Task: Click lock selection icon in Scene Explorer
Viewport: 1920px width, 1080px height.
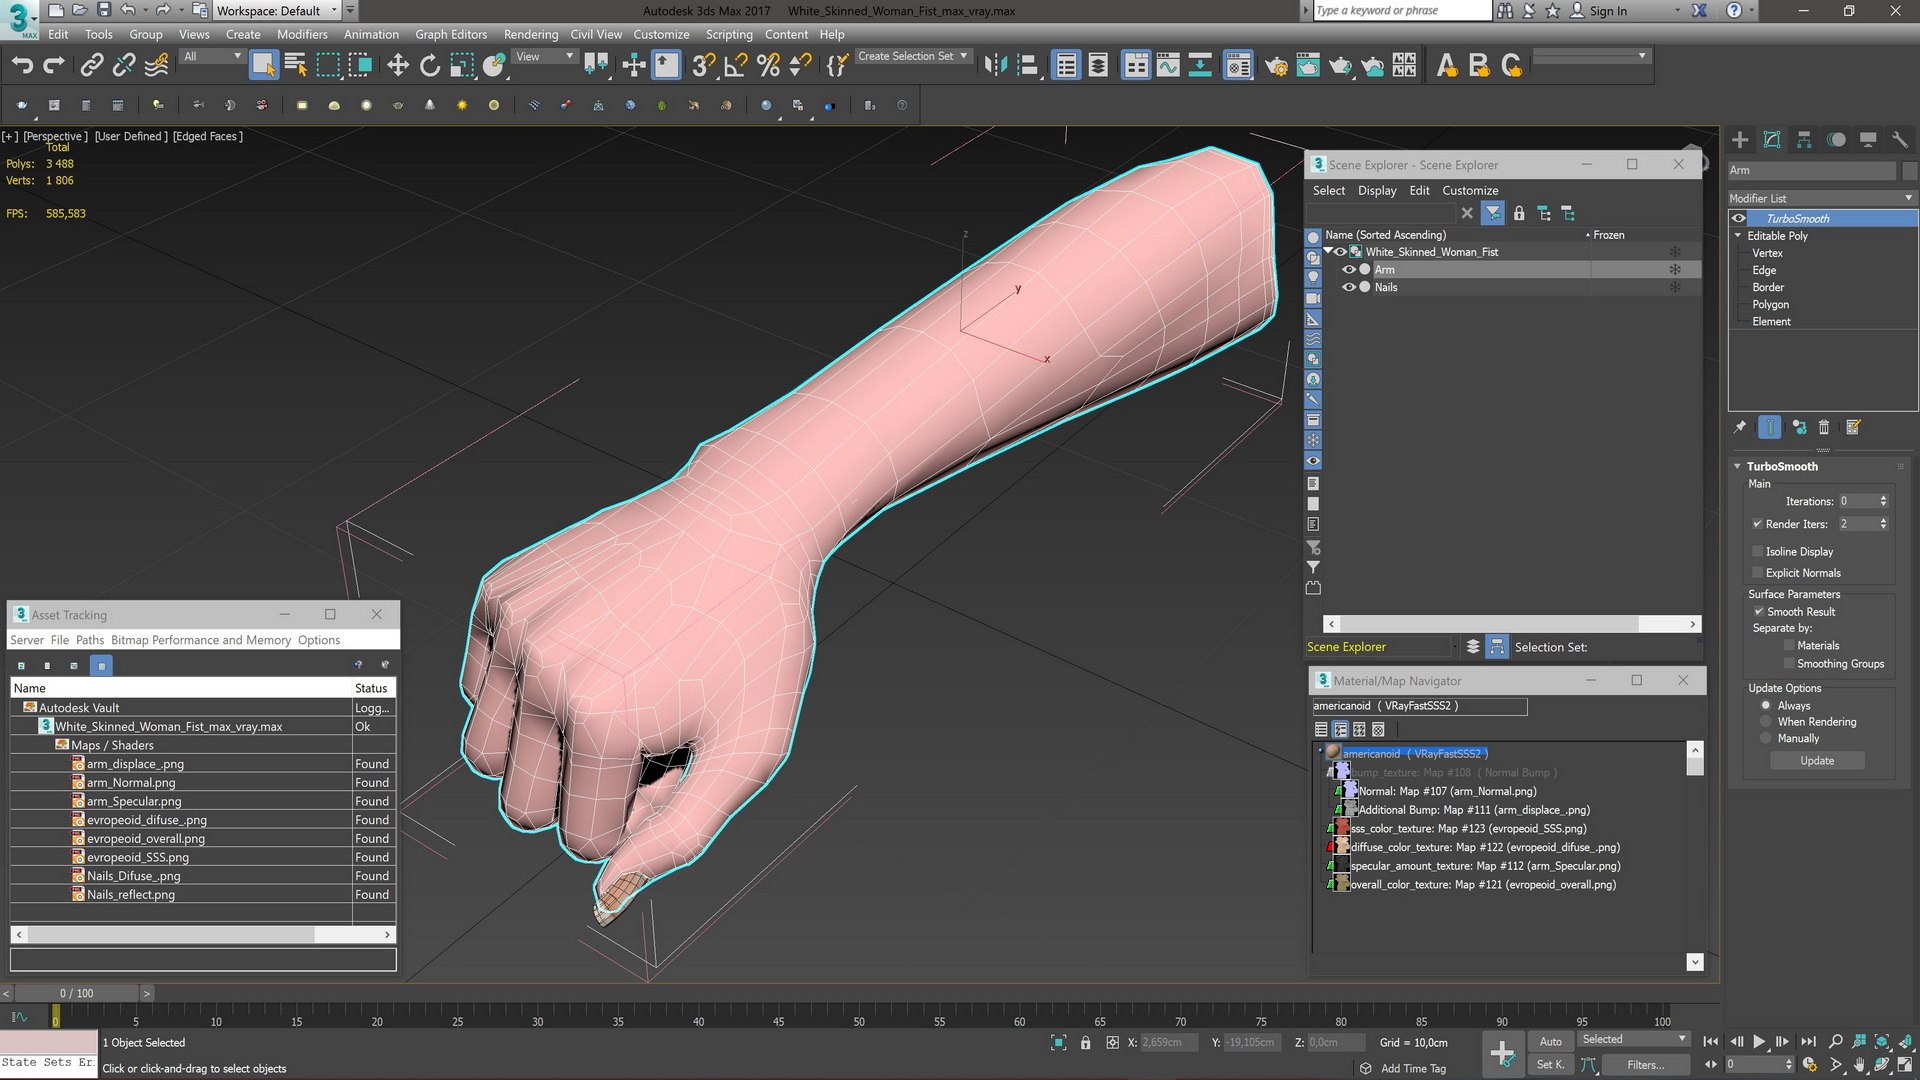Action: click(1519, 213)
